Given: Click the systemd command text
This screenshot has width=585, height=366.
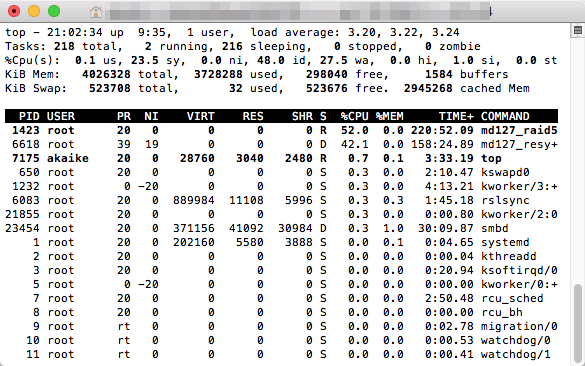Looking at the screenshot, I should (x=505, y=242).
